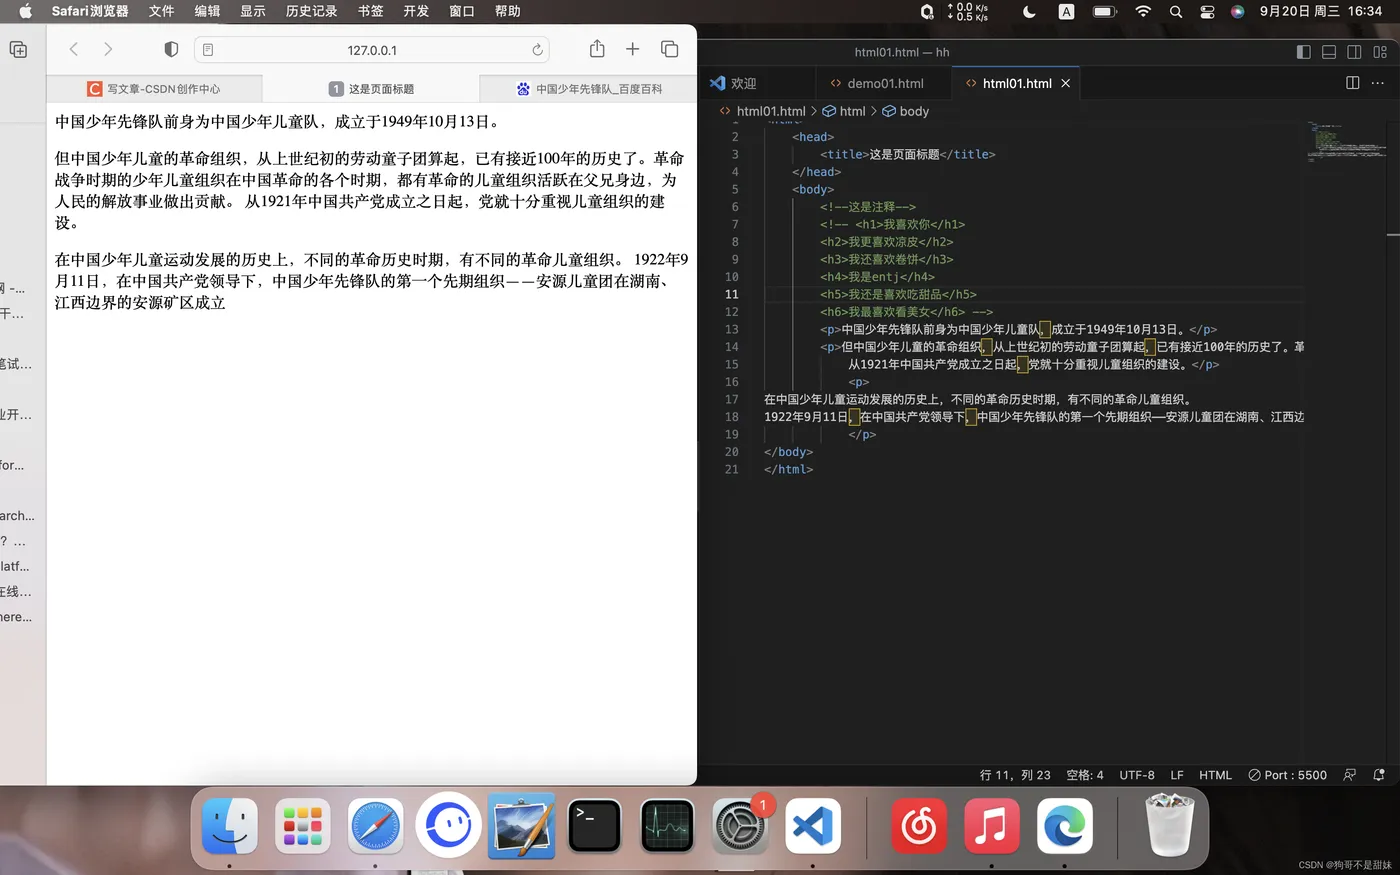Screen dimensions: 1400x875
Task: Open Apple Music from the Dock
Action: tap(991, 827)
